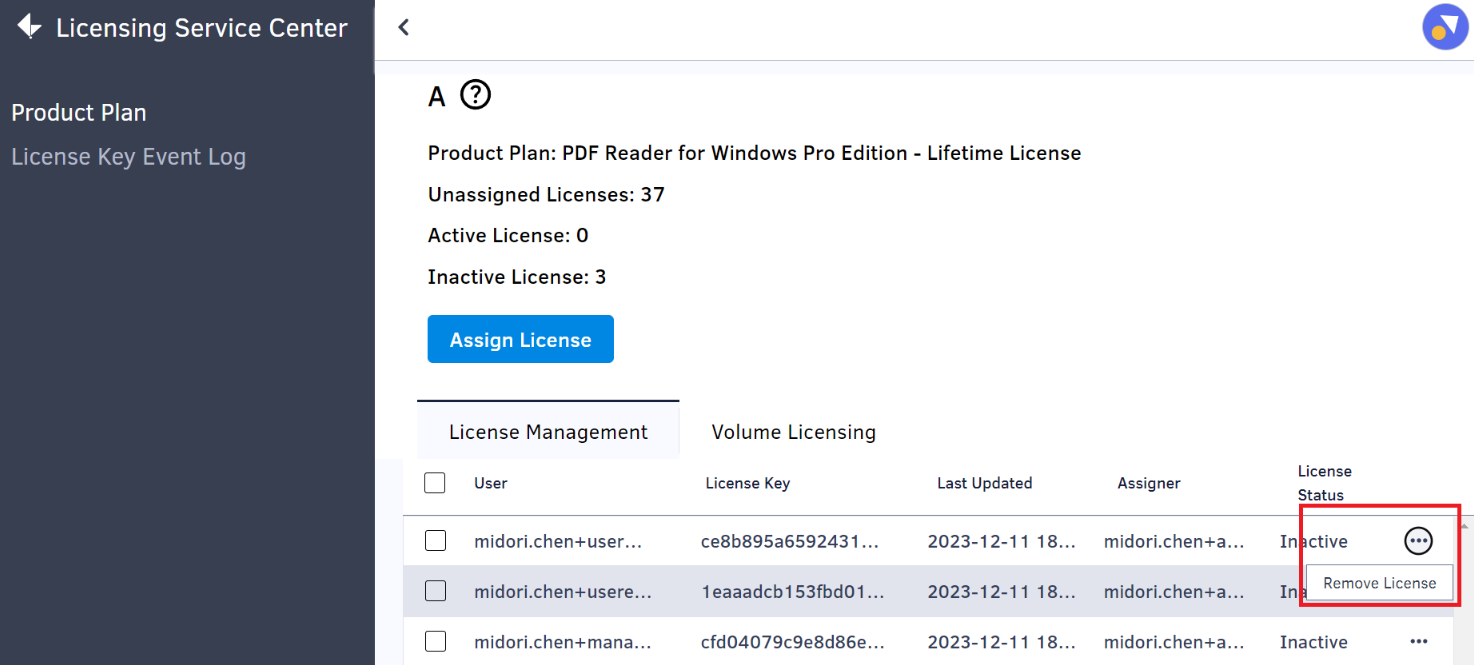Viewport: 1474px width, 665px height.
Task: Click license key cfd04079c9e8d86e…
Action: 792,642
